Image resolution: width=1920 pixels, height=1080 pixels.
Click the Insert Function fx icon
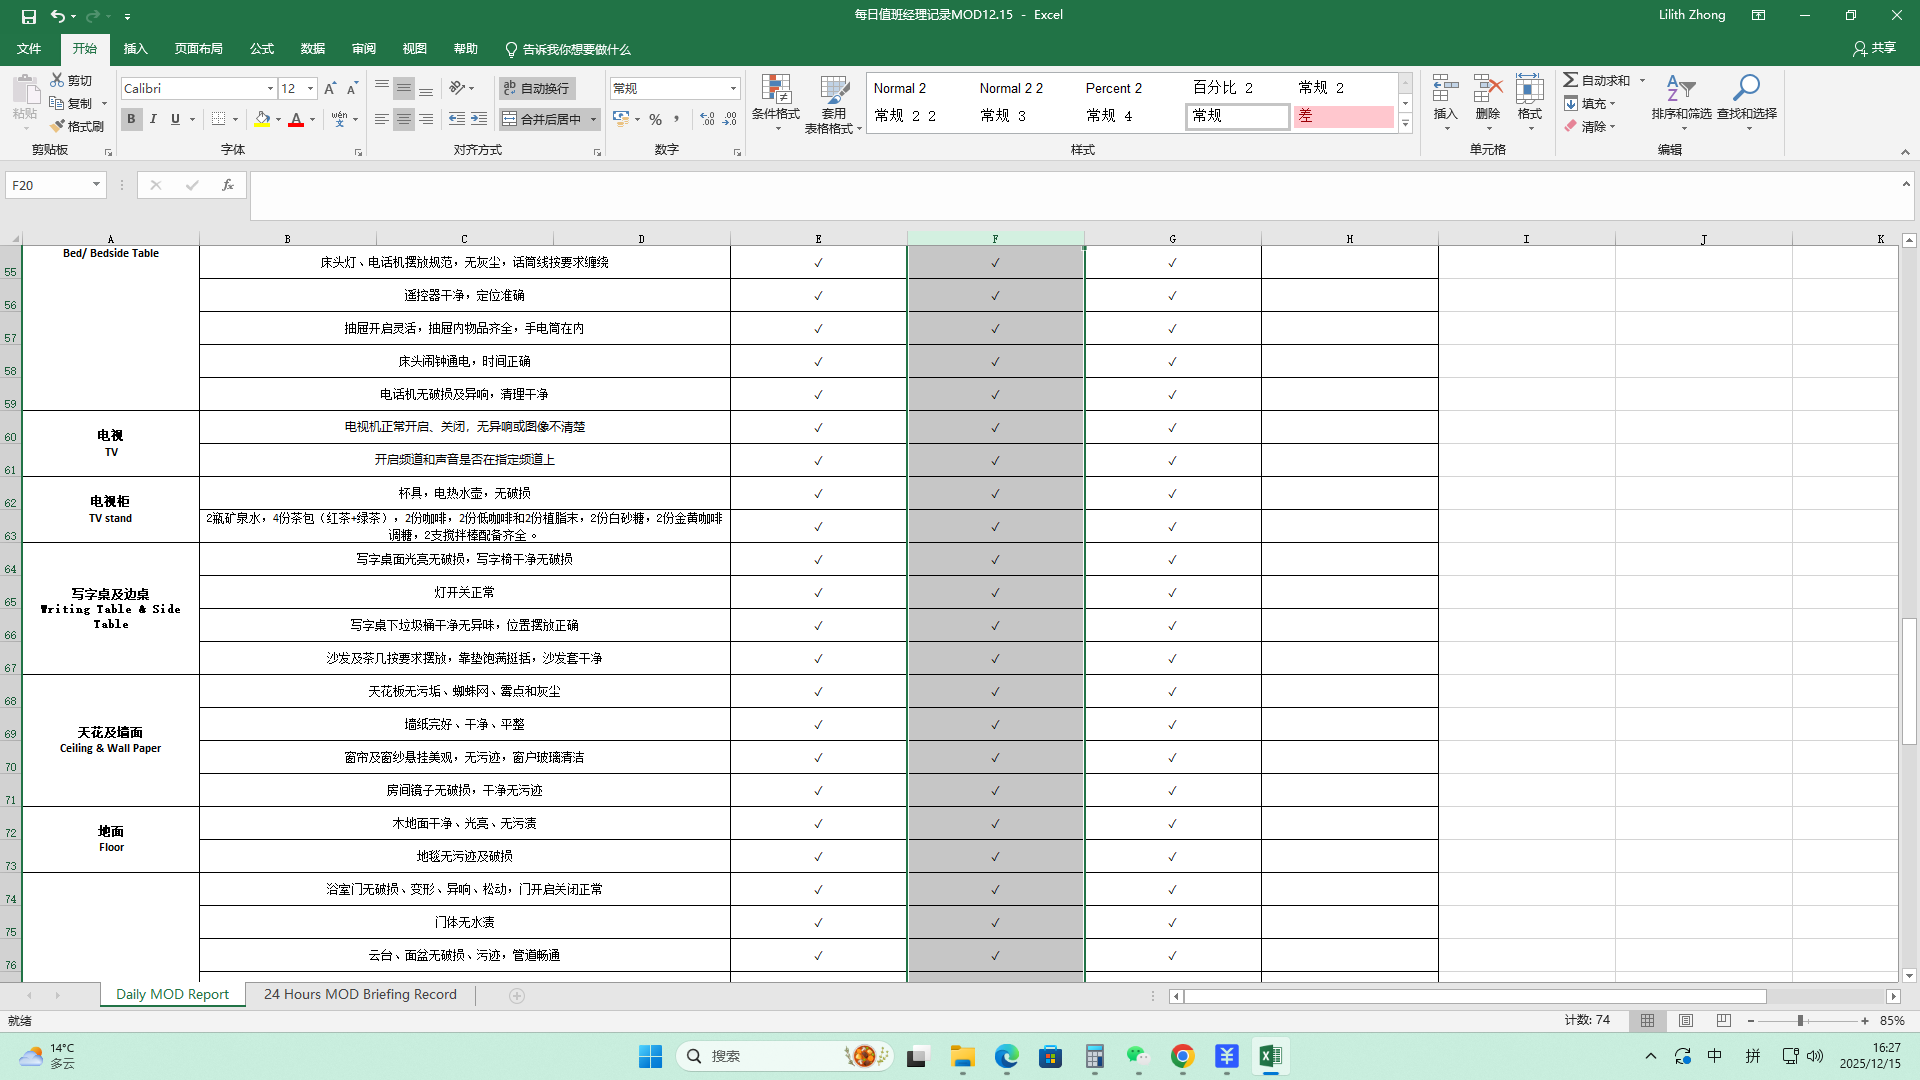tap(228, 185)
